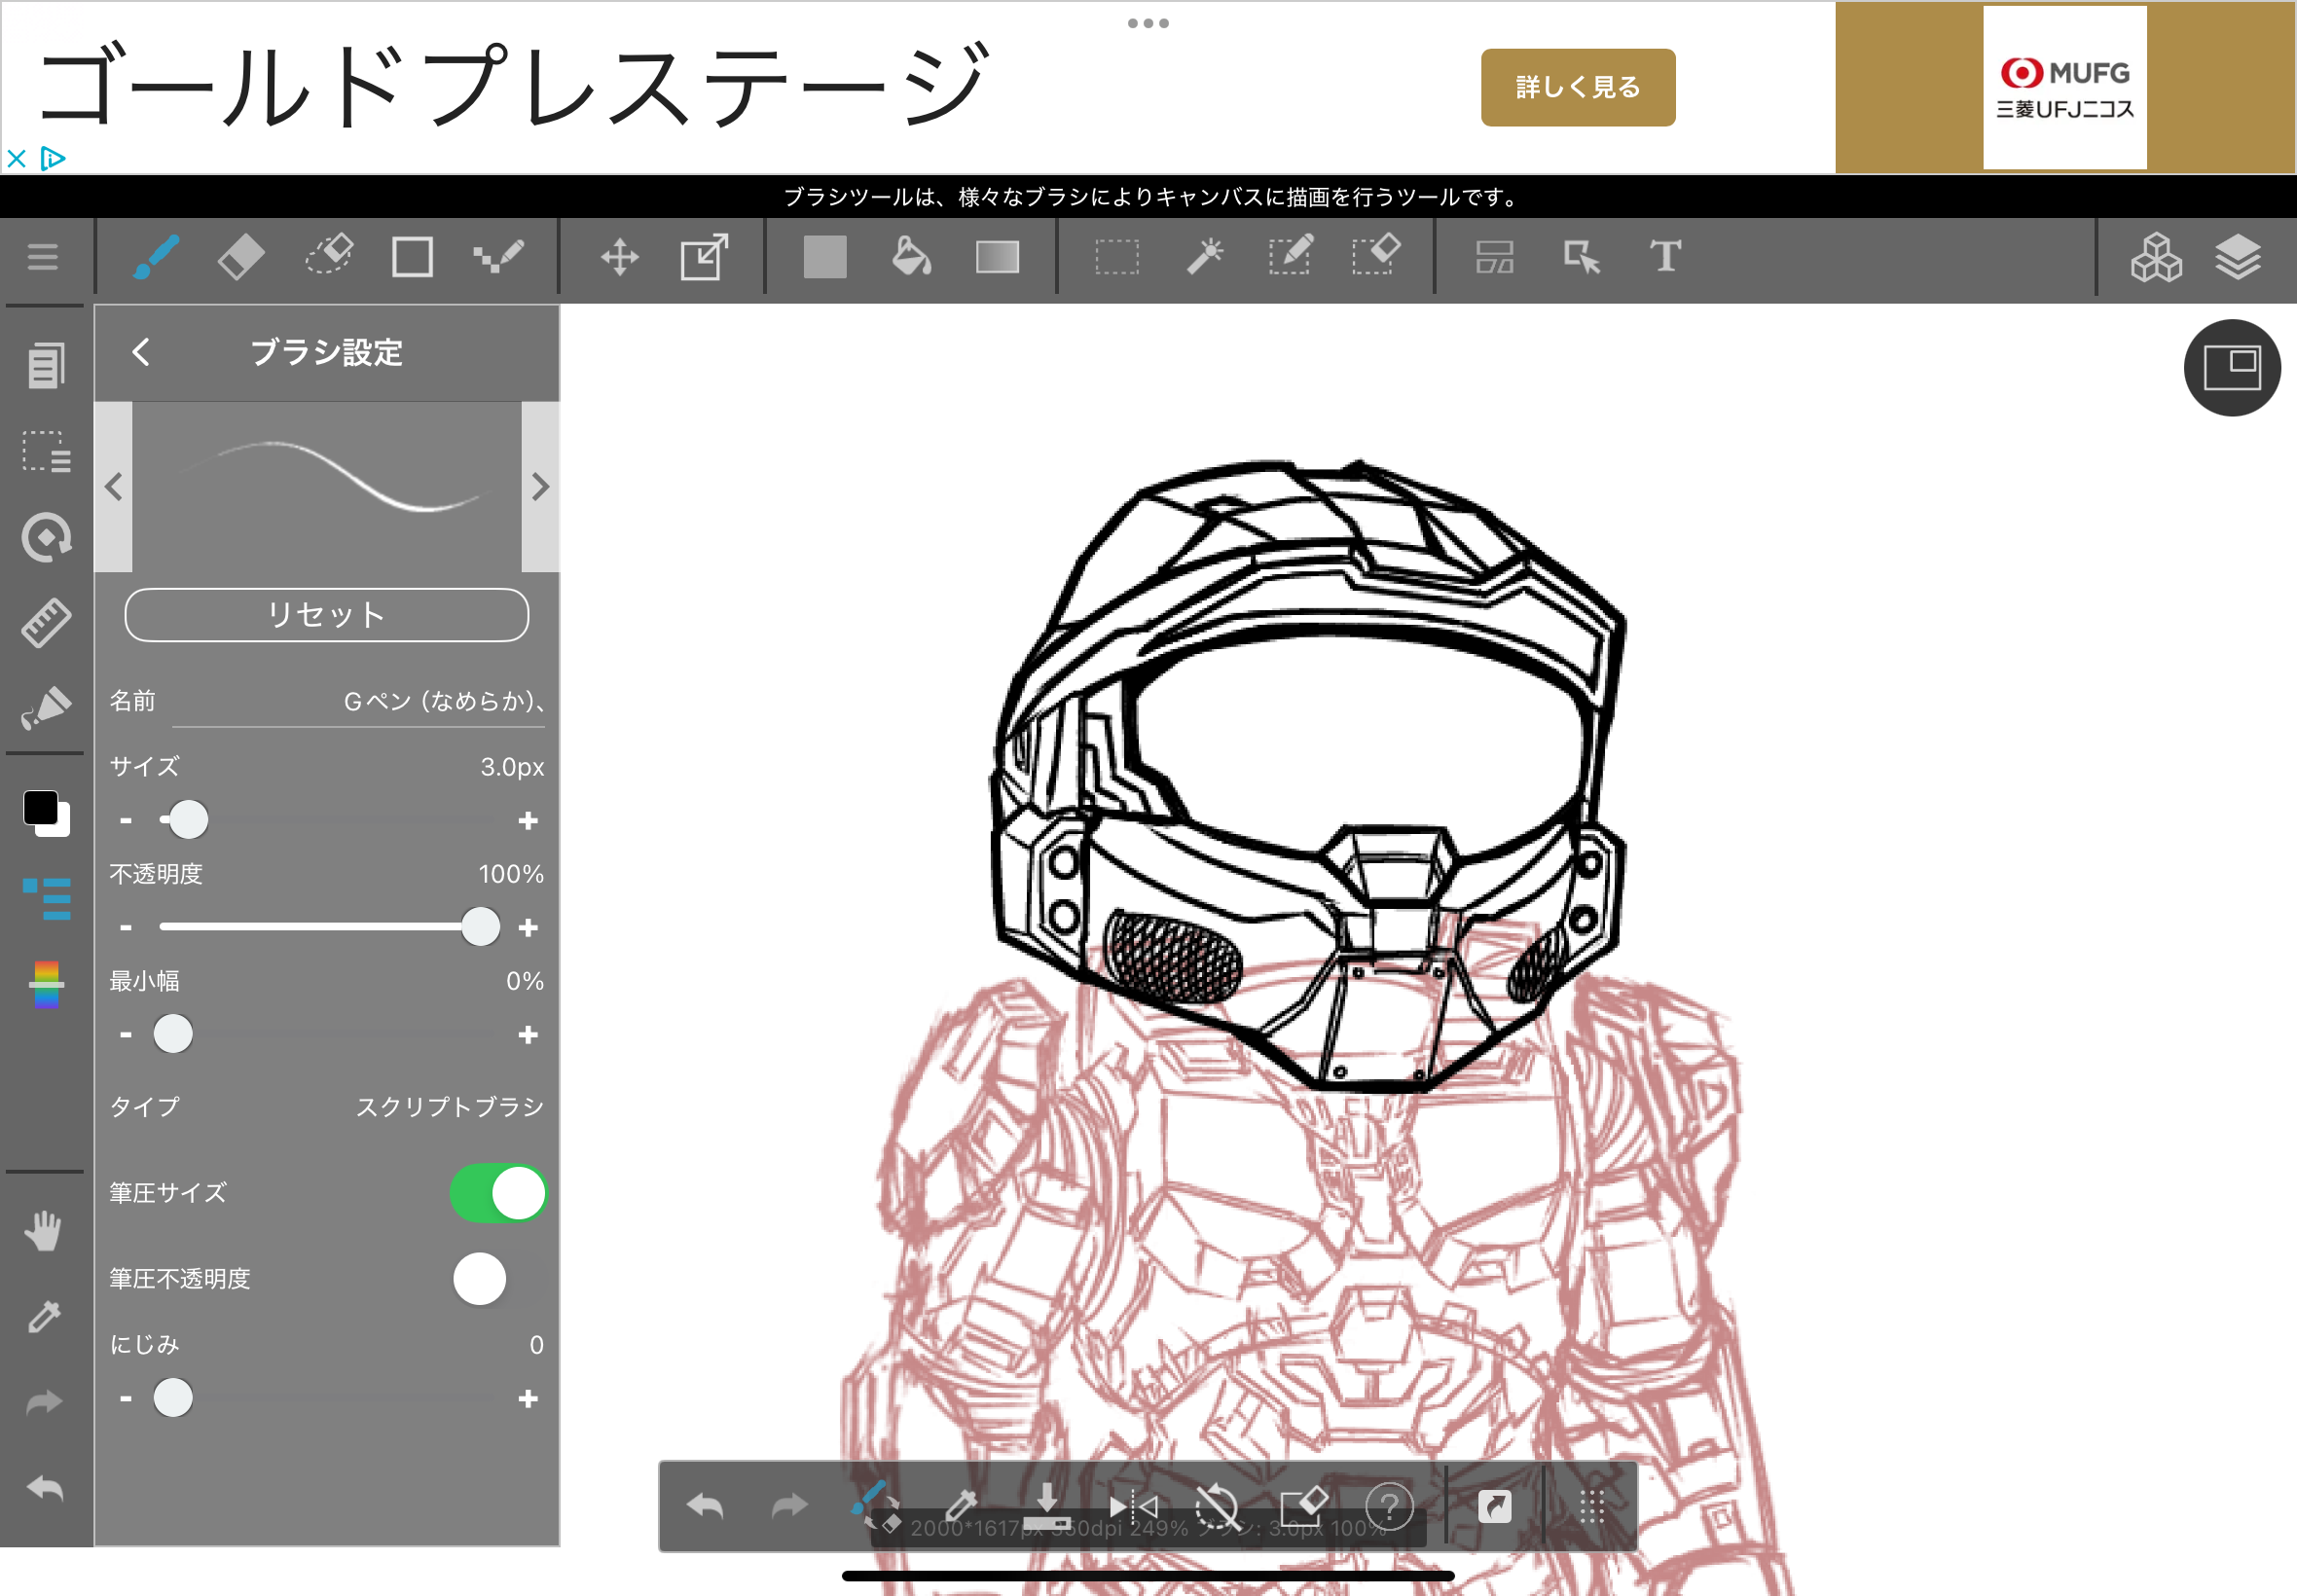Select the Gradient tool

pyautogui.click(x=997, y=257)
